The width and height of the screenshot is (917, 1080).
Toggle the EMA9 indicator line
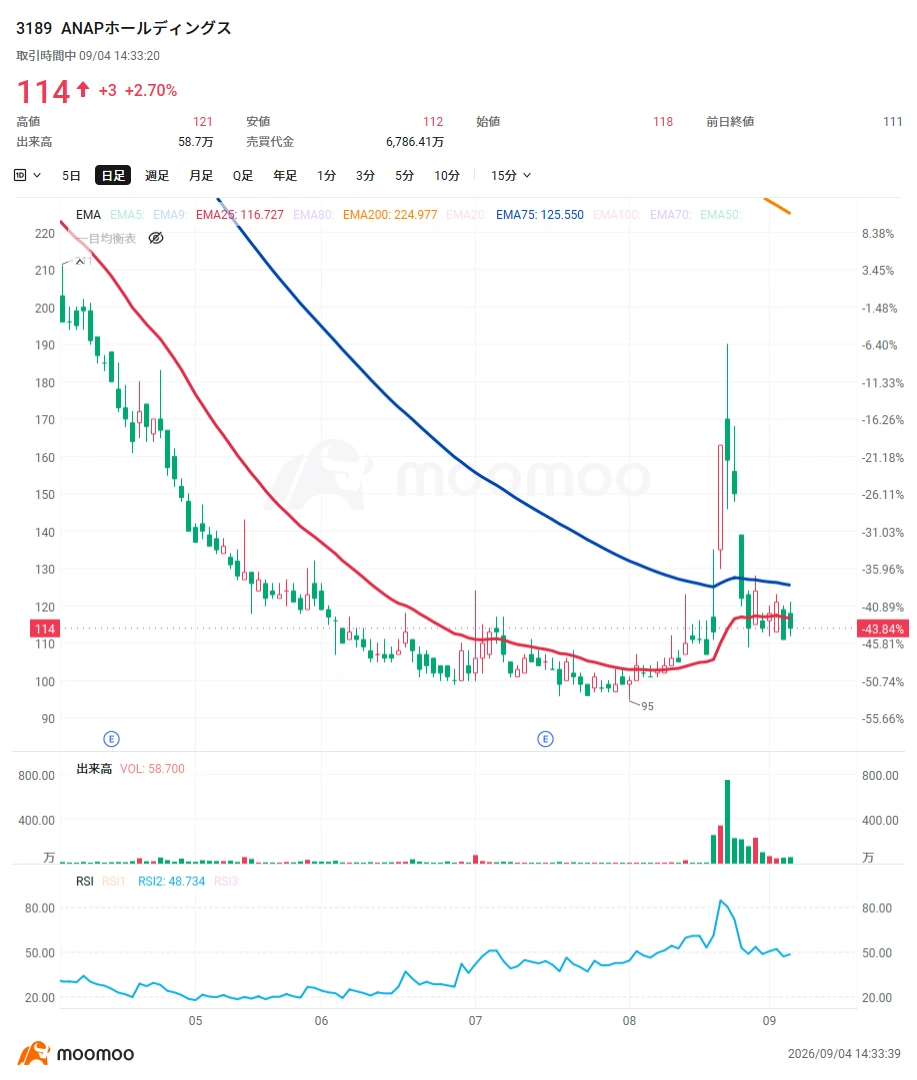coord(170,215)
